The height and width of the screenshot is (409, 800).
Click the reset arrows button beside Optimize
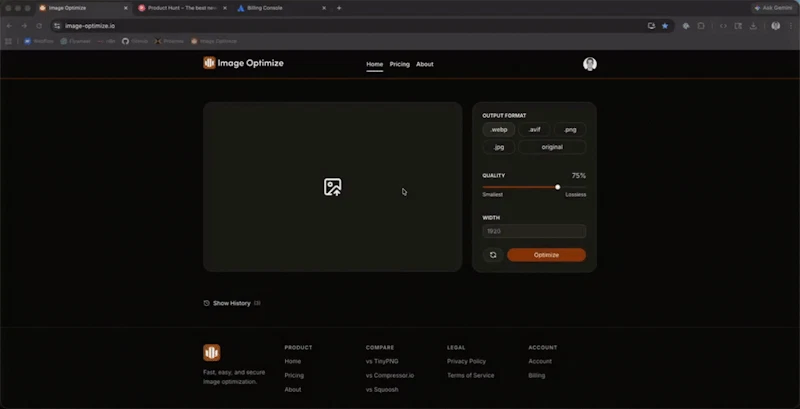[493, 255]
